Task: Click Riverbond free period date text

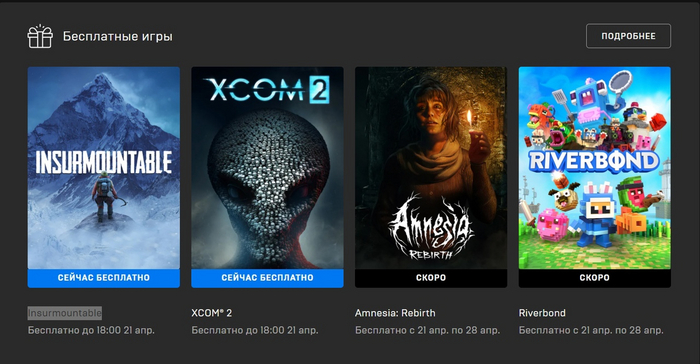Action: 591,331
